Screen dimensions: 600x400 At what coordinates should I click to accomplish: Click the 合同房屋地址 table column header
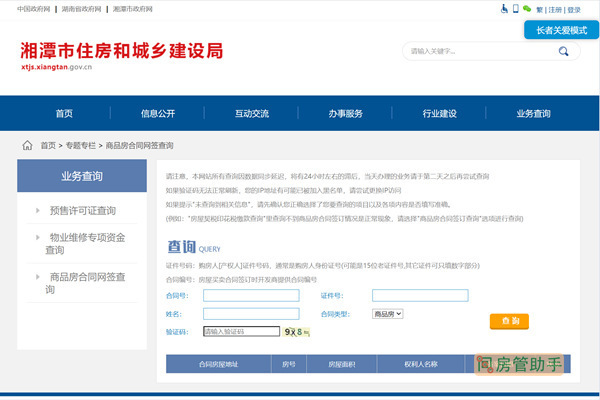click(x=218, y=364)
